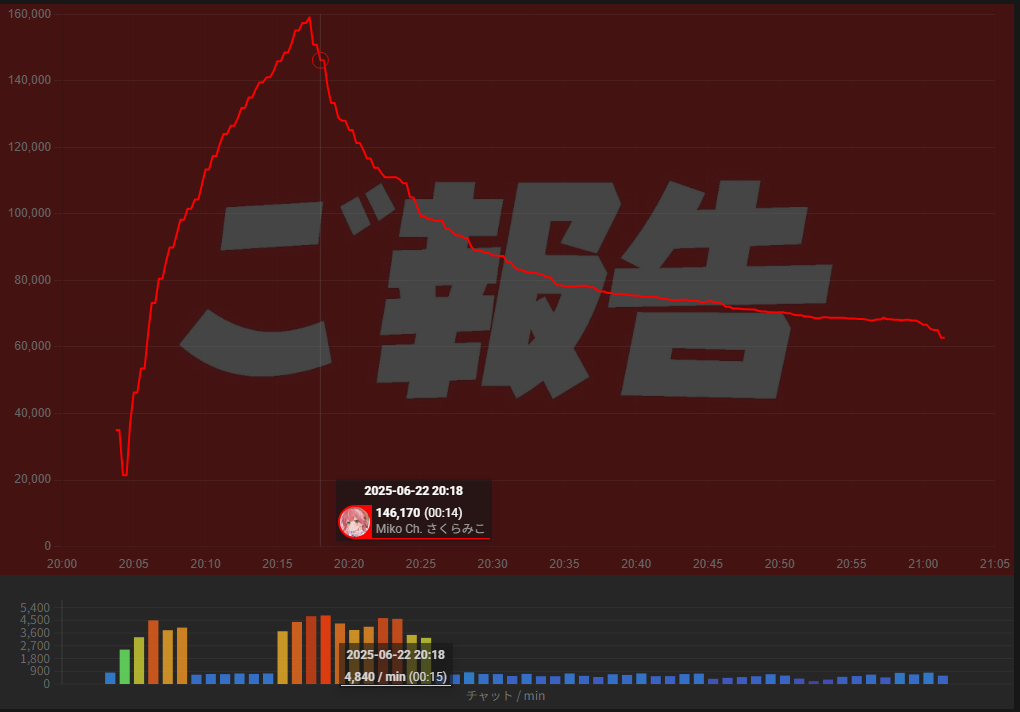Click the 40,000 y-axis label
Viewport: 1020px width, 712px height.
33,413
